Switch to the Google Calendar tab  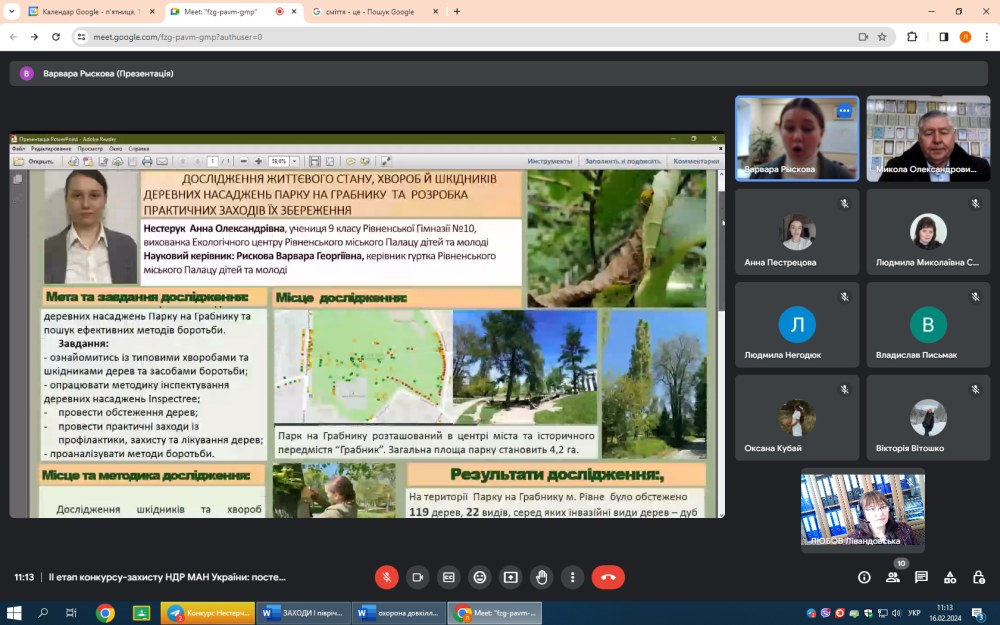(x=88, y=12)
